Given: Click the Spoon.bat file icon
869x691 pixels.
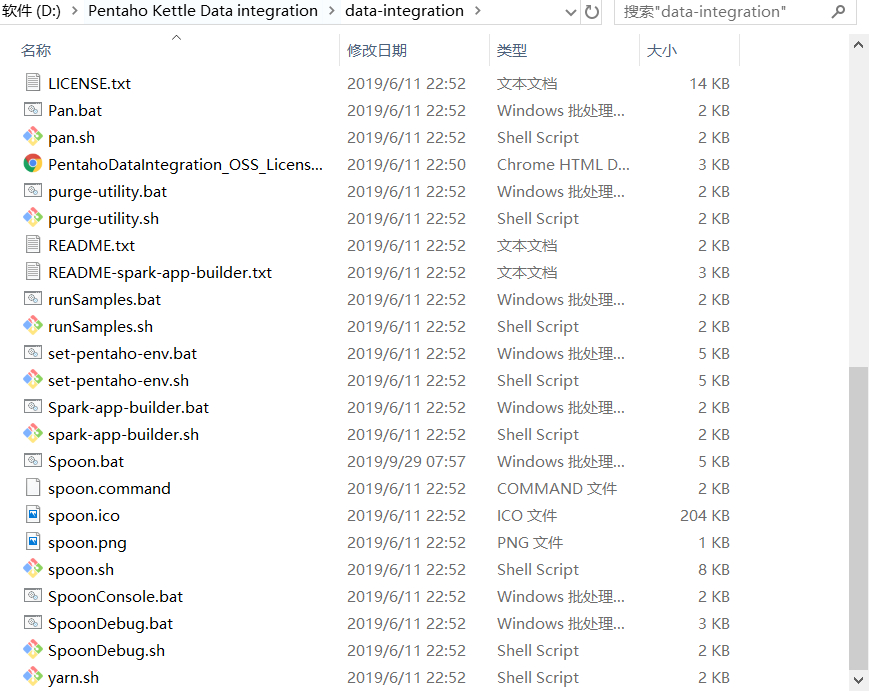Looking at the screenshot, I should click(x=32, y=462).
